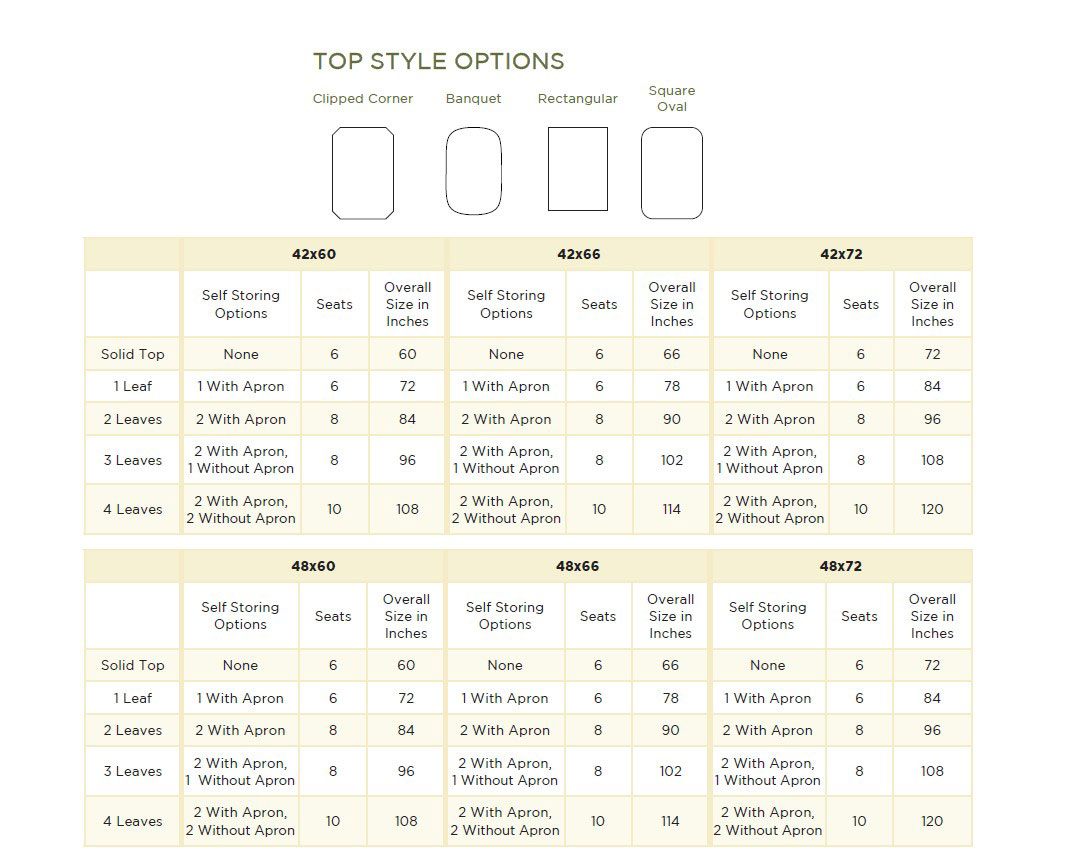Click overall size '108' in 42x72 3 Leaves row
This screenshot has height=858, width=1067.
click(x=932, y=461)
